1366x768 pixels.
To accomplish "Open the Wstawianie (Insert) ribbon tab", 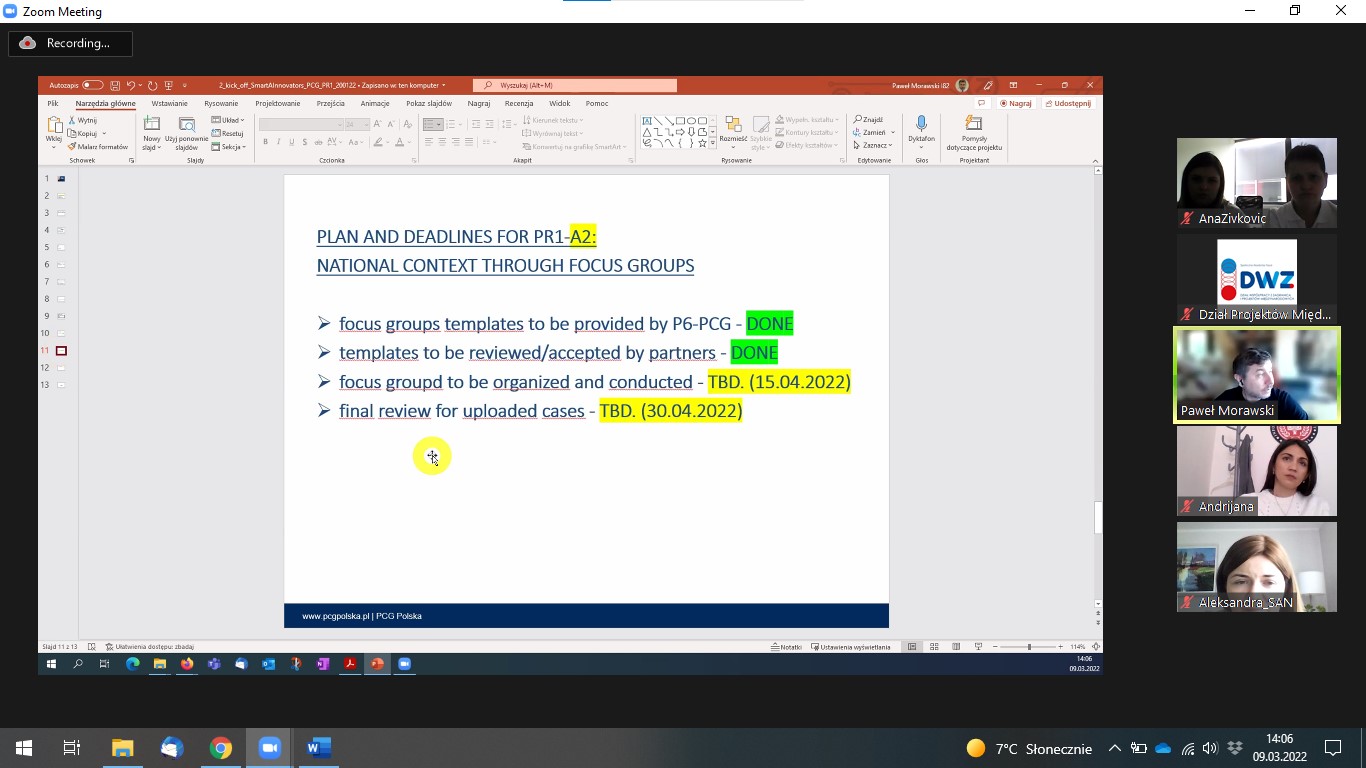I will [x=169, y=103].
